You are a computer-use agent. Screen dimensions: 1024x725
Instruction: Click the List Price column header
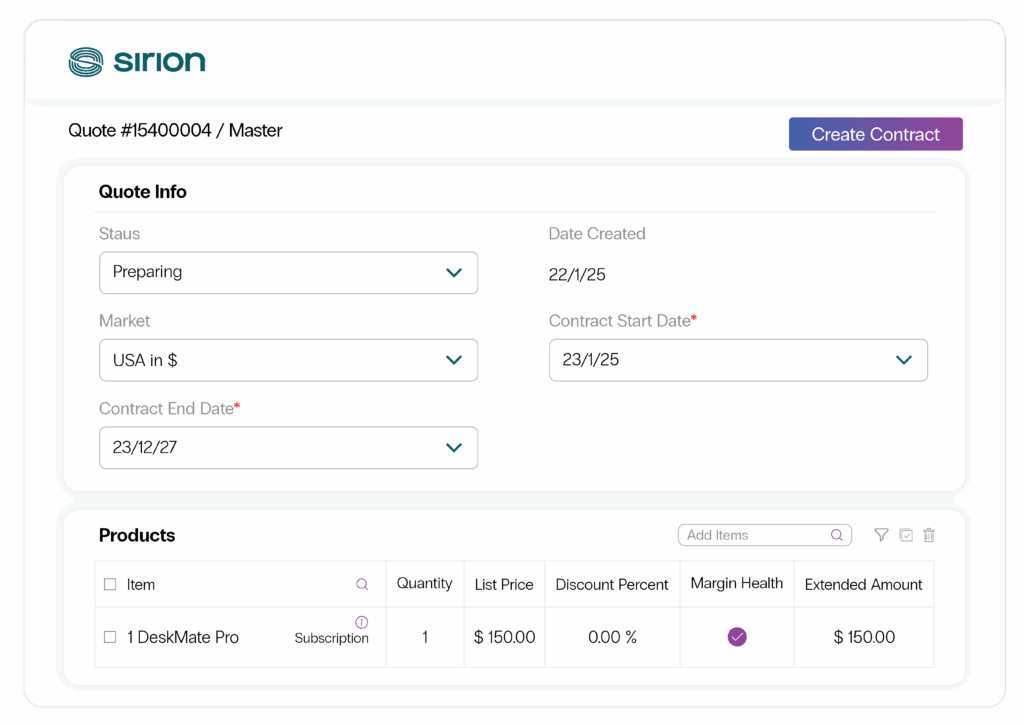[504, 585]
